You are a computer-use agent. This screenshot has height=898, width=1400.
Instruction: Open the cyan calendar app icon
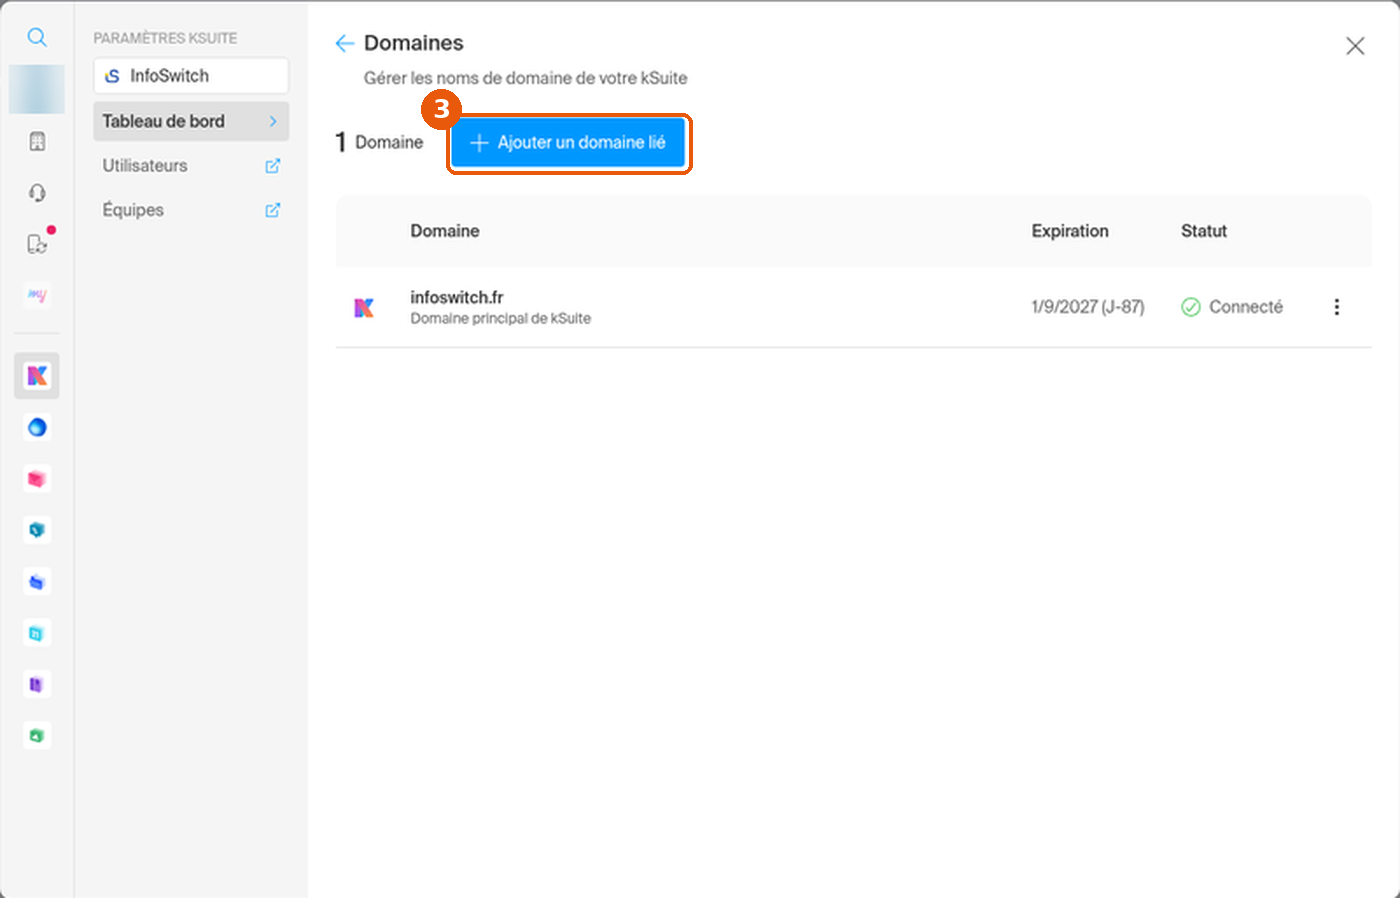tap(37, 633)
